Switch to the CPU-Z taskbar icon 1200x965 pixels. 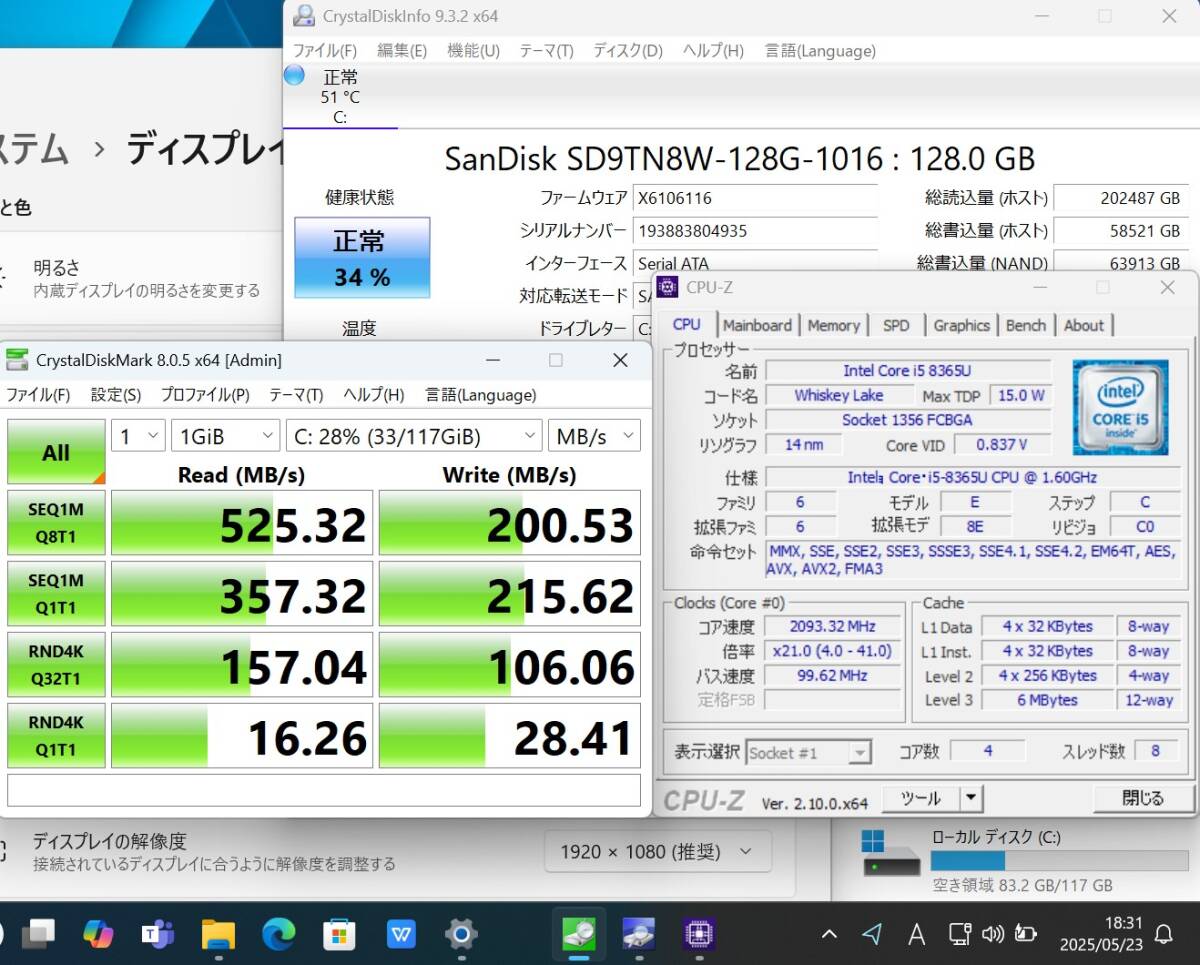tap(699, 934)
